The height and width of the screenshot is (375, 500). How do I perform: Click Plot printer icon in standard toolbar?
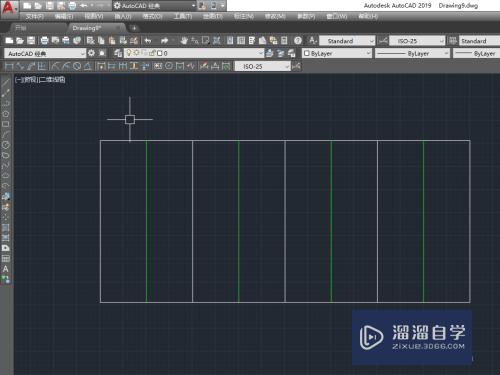pos(44,41)
